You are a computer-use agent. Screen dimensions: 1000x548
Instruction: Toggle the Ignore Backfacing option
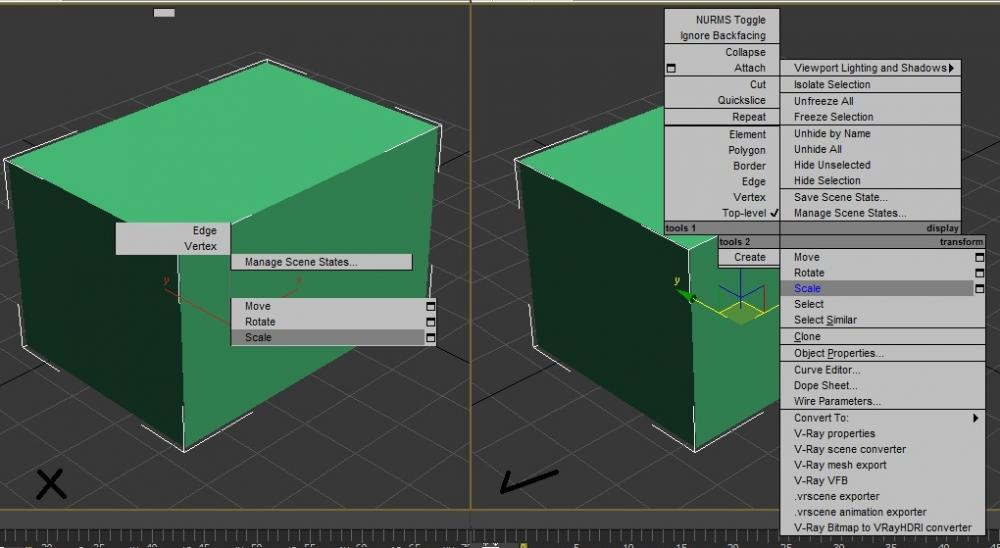tap(722, 36)
